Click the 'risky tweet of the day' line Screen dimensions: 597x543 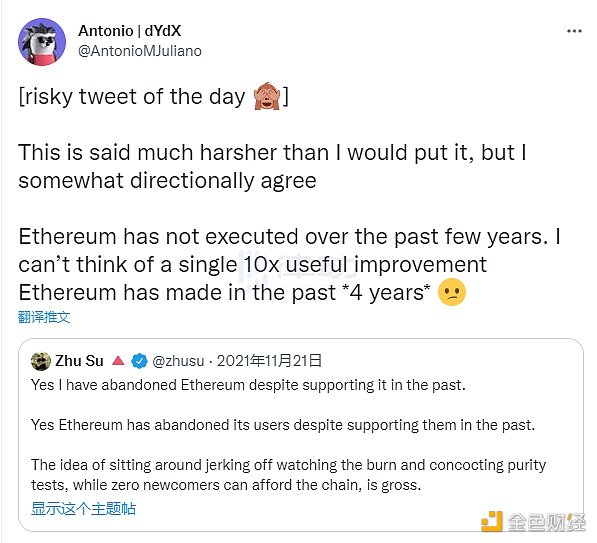point(153,96)
